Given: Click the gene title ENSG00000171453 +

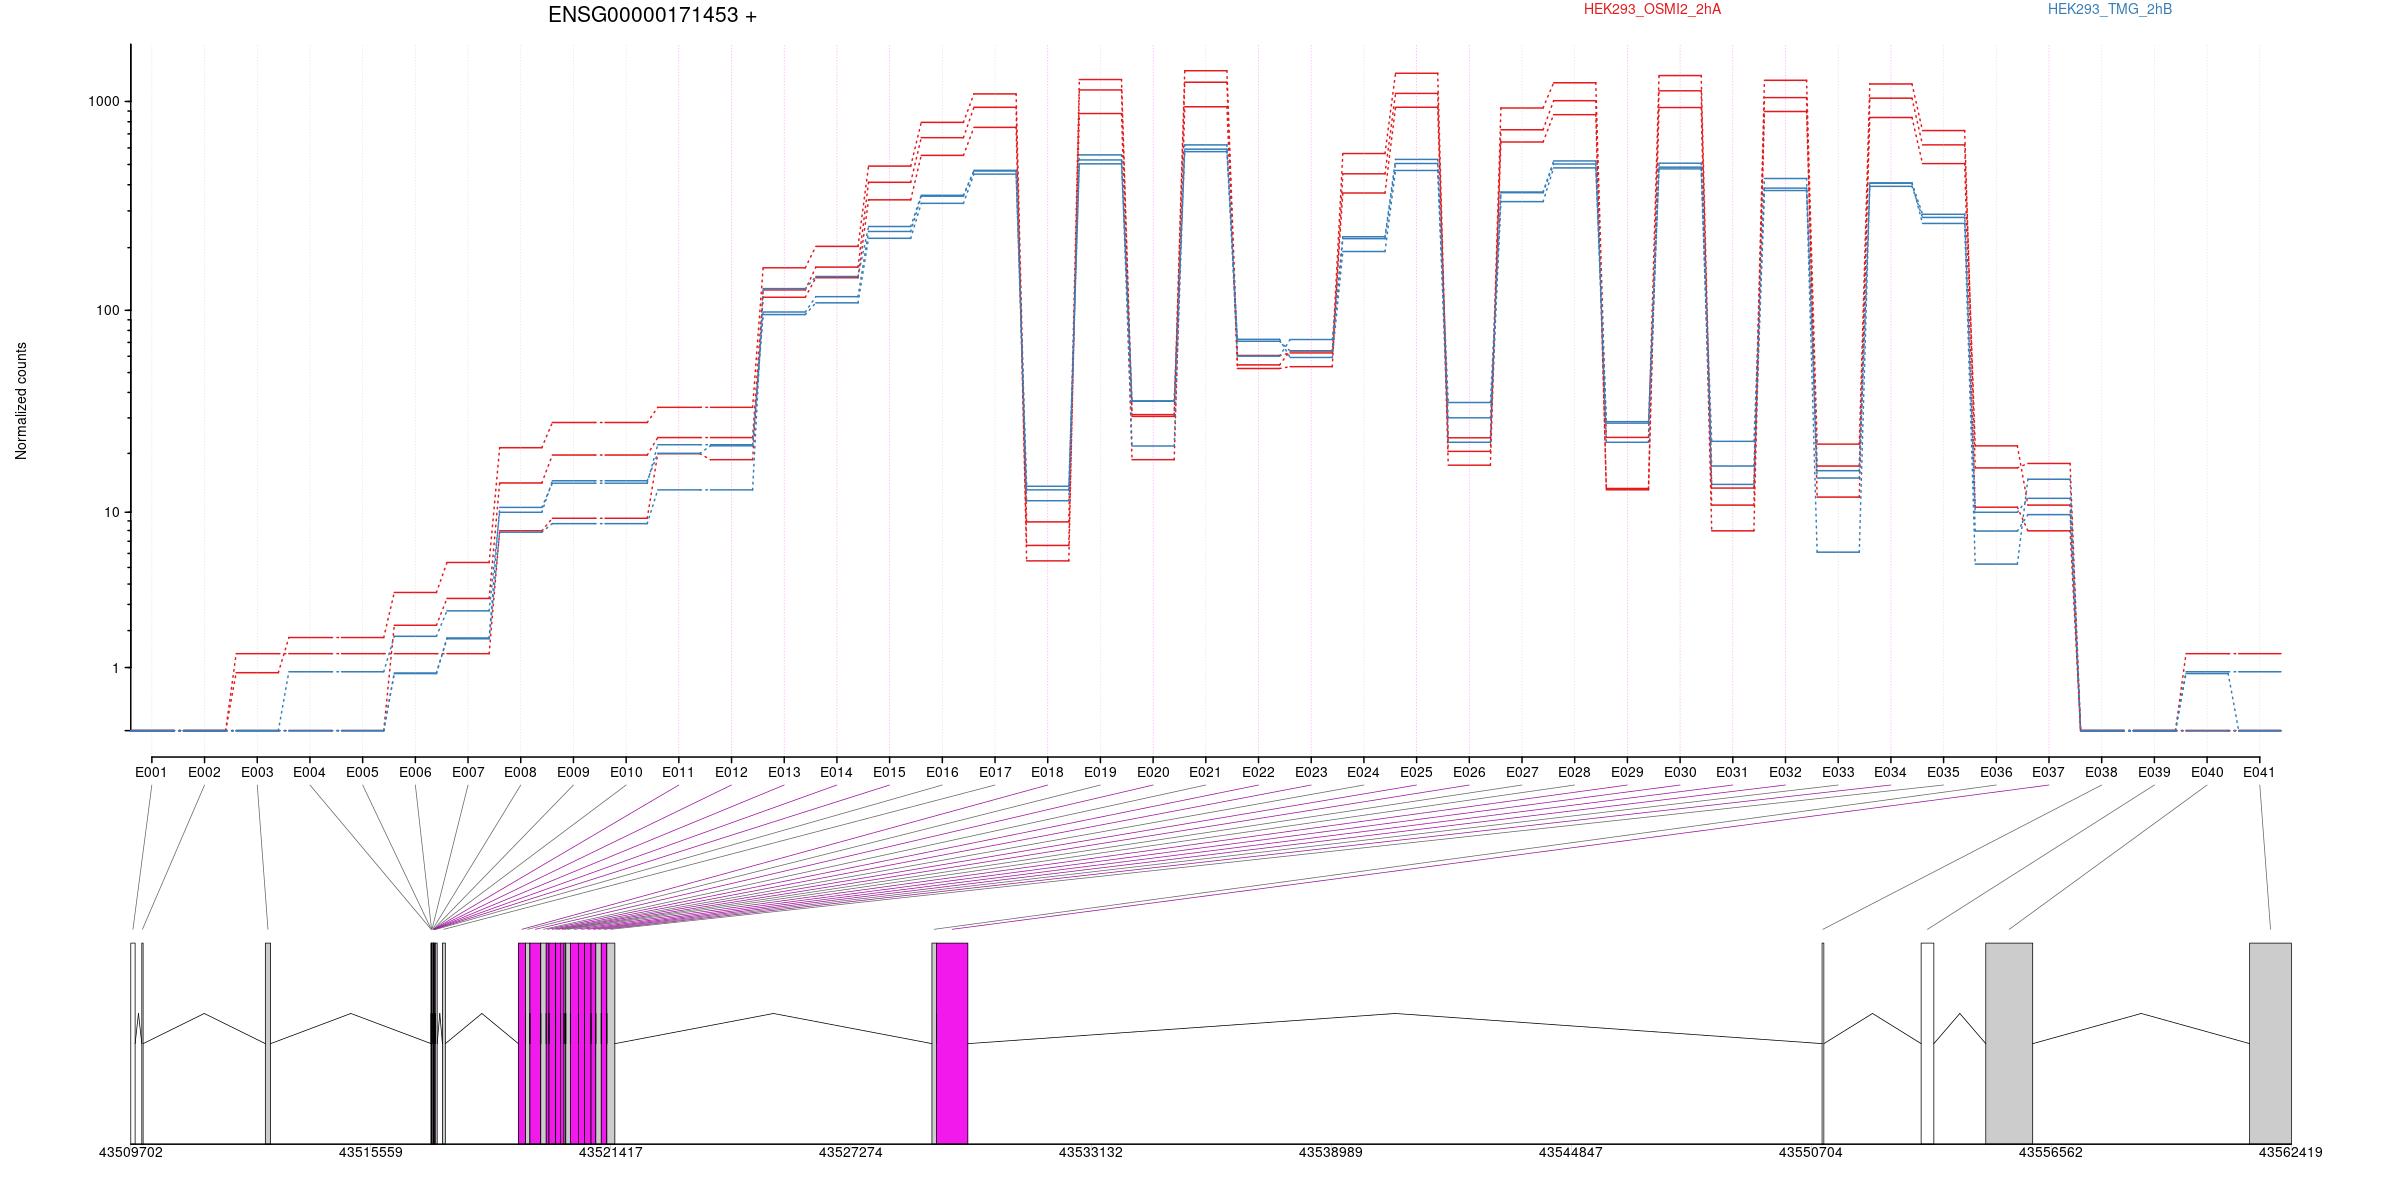Looking at the screenshot, I should (x=652, y=15).
